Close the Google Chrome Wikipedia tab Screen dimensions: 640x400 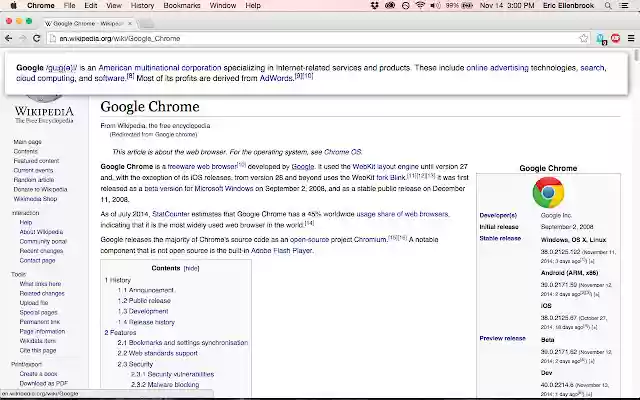130,23
